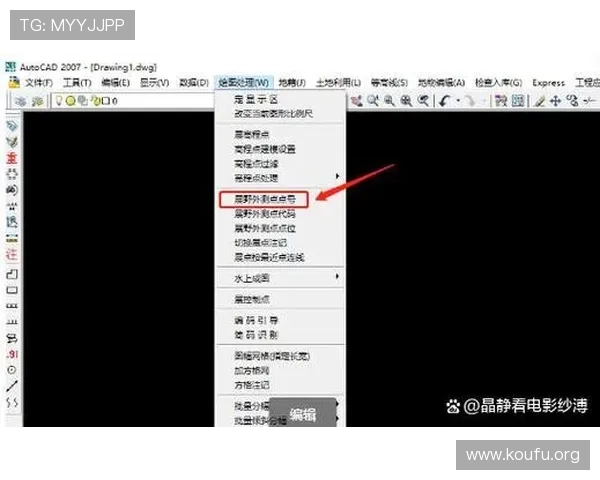Screen dimensions: 600x480
Task: Select 展野外测点代码 menu entry
Action: pyautogui.click(x=281, y=214)
